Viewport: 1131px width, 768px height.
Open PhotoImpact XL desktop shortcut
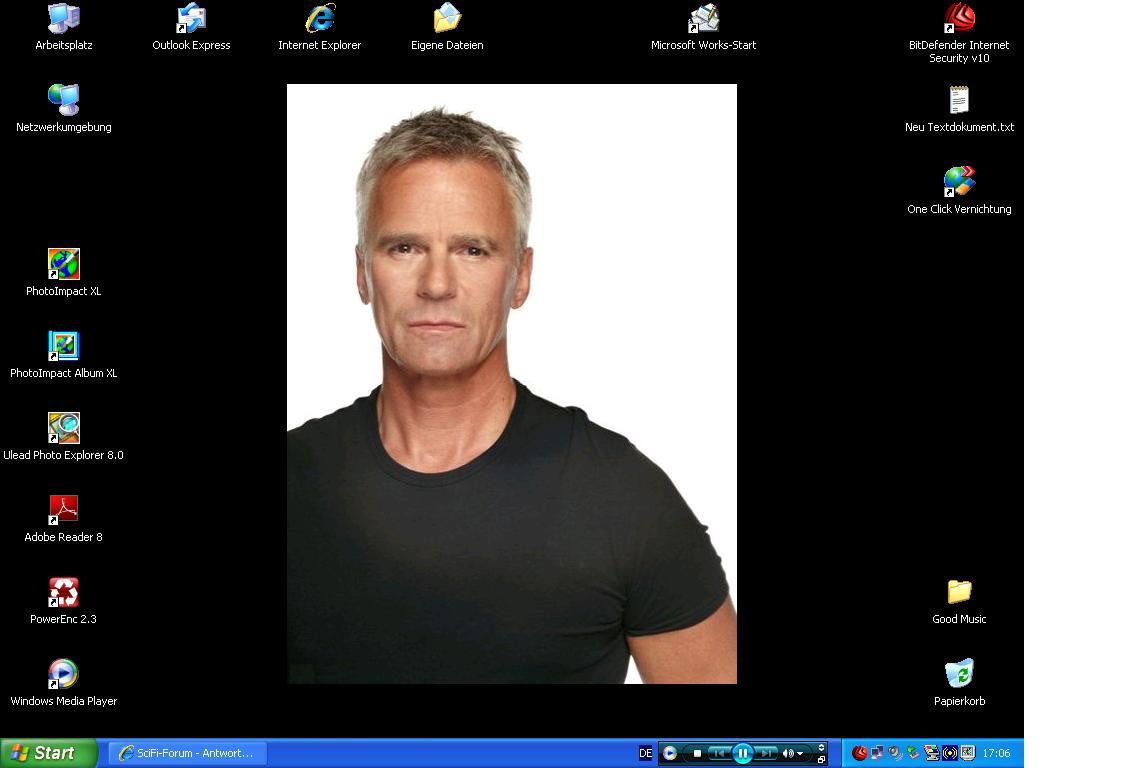(63, 264)
